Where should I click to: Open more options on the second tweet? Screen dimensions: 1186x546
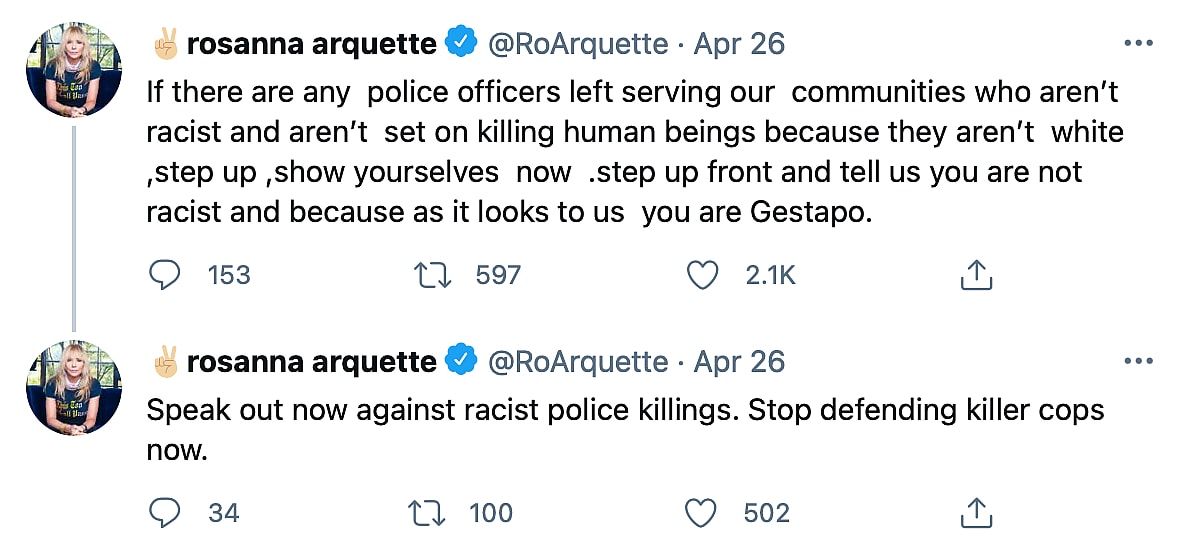click(x=1139, y=361)
